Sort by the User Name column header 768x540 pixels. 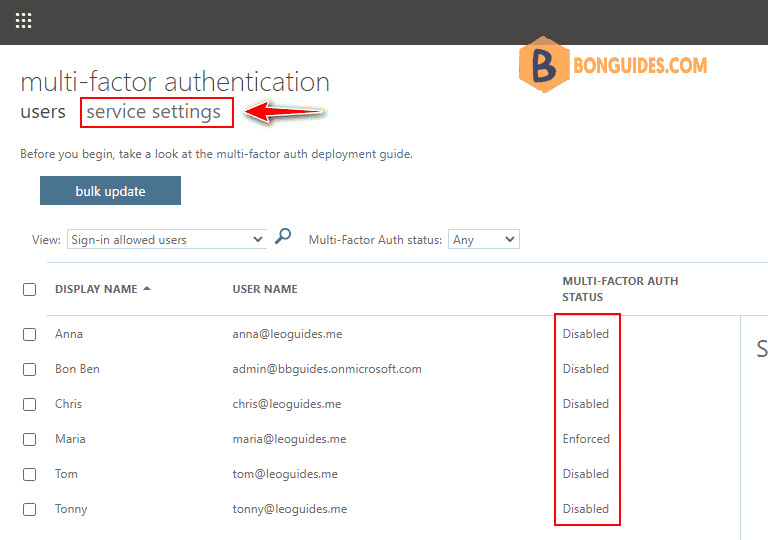265,290
